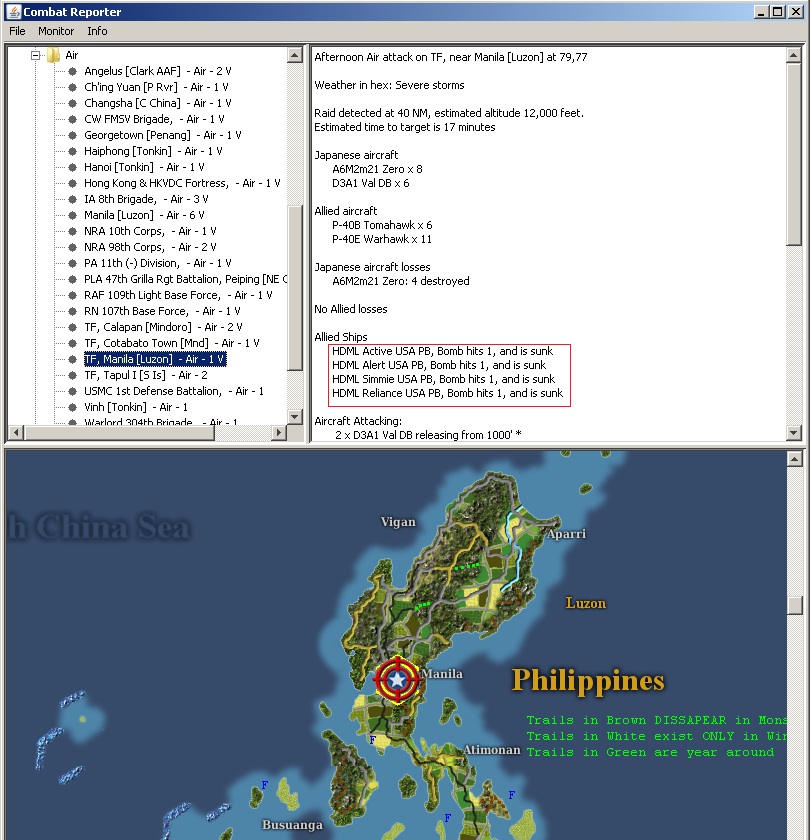Click bullet icon beside Georgetown [Penang]
The height and width of the screenshot is (840, 810).
(x=72, y=136)
